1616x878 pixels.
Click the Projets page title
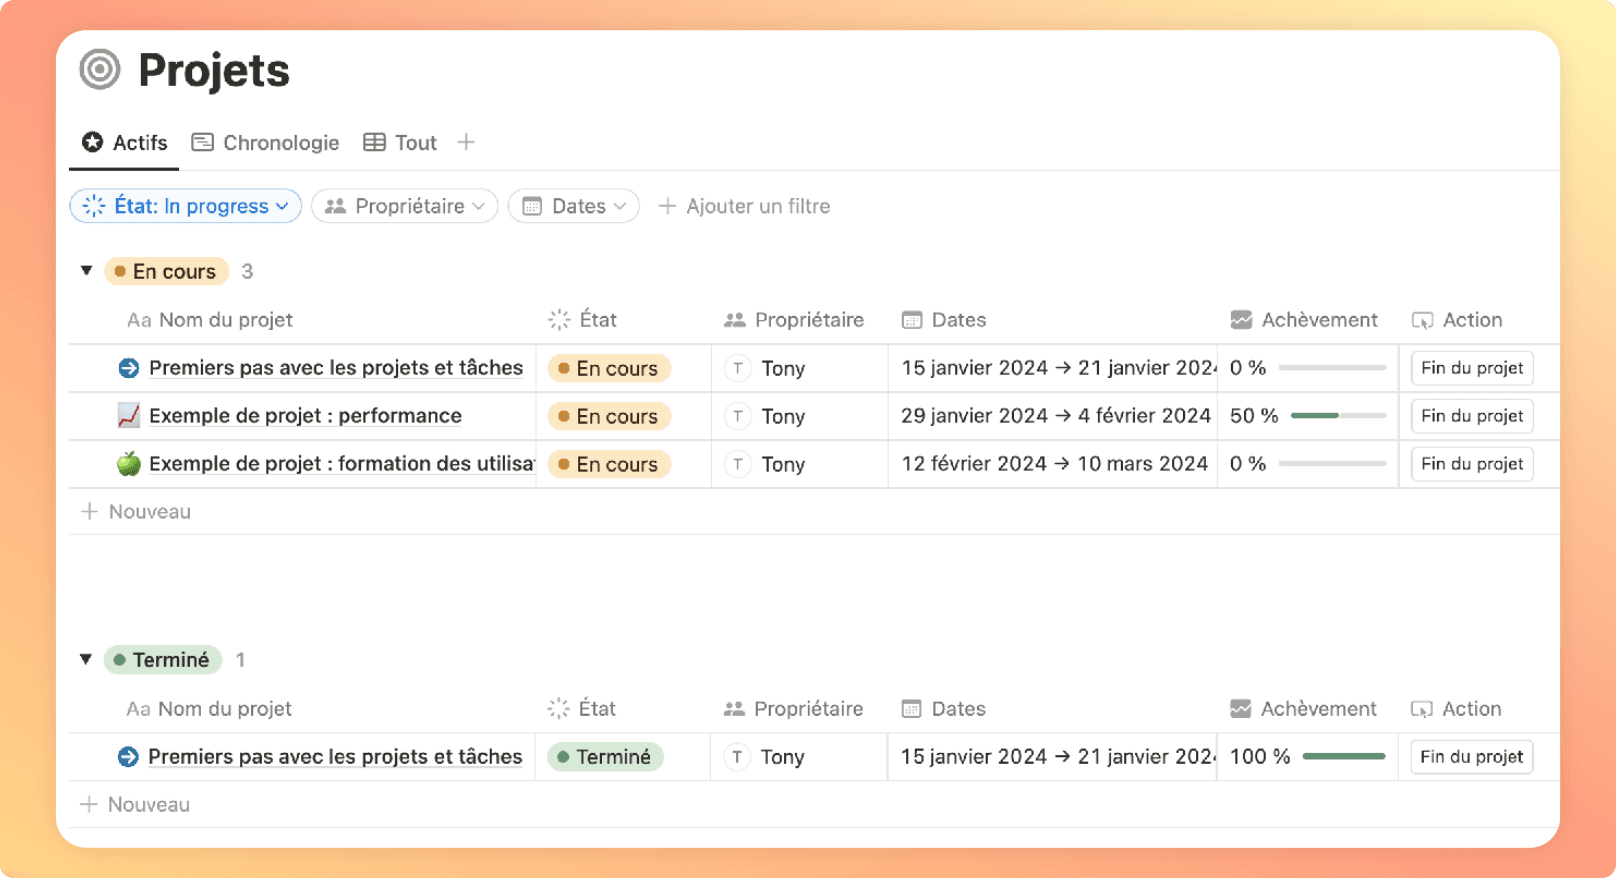click(x=214, y=71)
